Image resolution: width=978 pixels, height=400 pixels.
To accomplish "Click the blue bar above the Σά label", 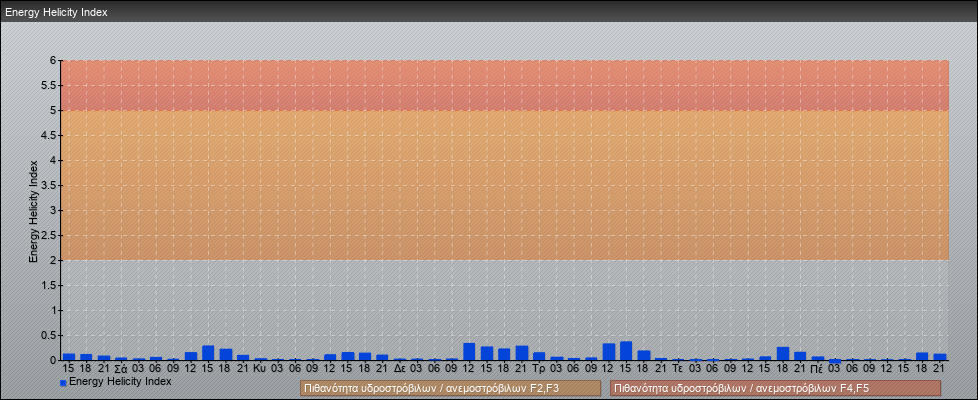I will 121,359.
